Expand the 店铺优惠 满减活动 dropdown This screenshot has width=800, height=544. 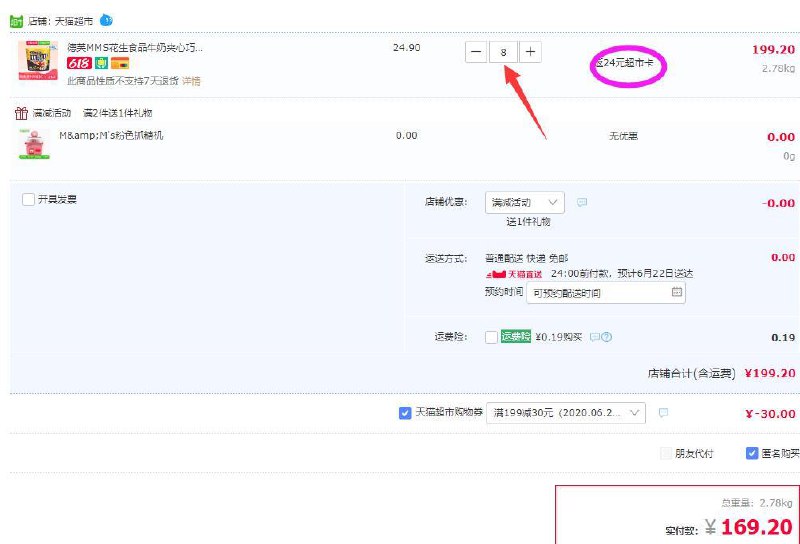[x=524, y=203]
